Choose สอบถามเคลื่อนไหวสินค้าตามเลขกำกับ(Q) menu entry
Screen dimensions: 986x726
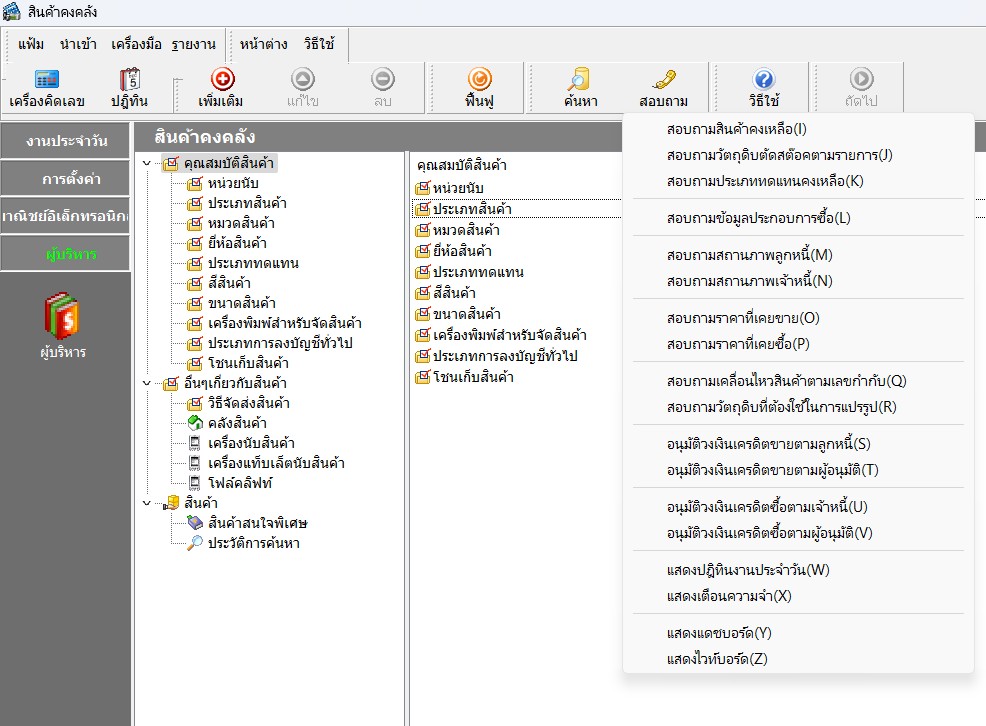(x=798, y=381)
